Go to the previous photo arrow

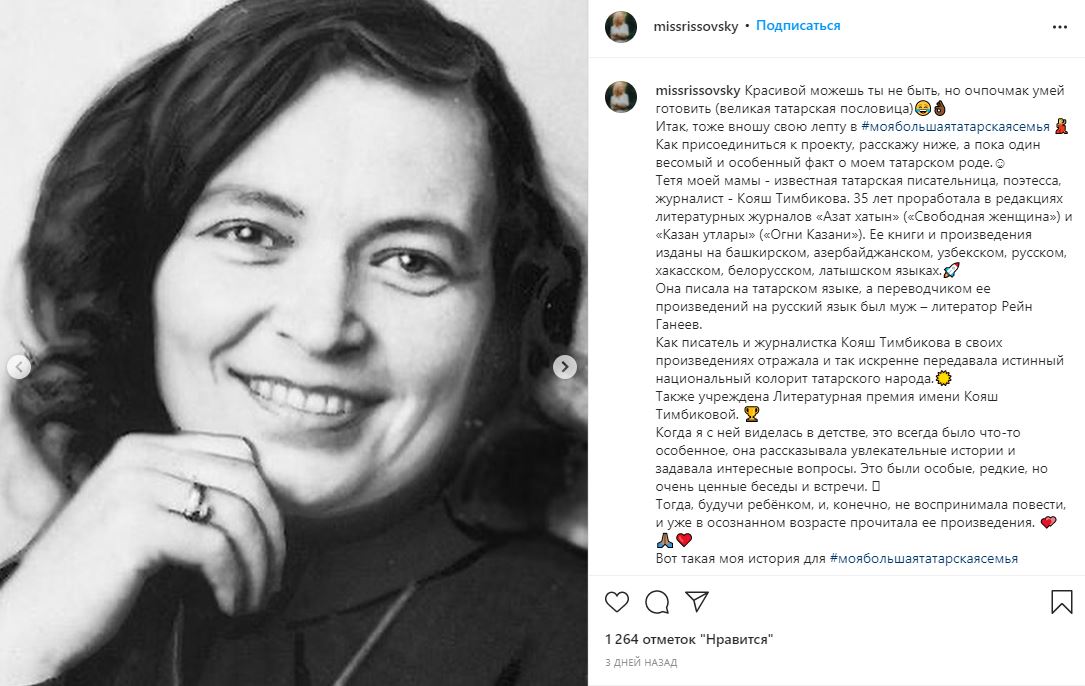tap(18, 367)
